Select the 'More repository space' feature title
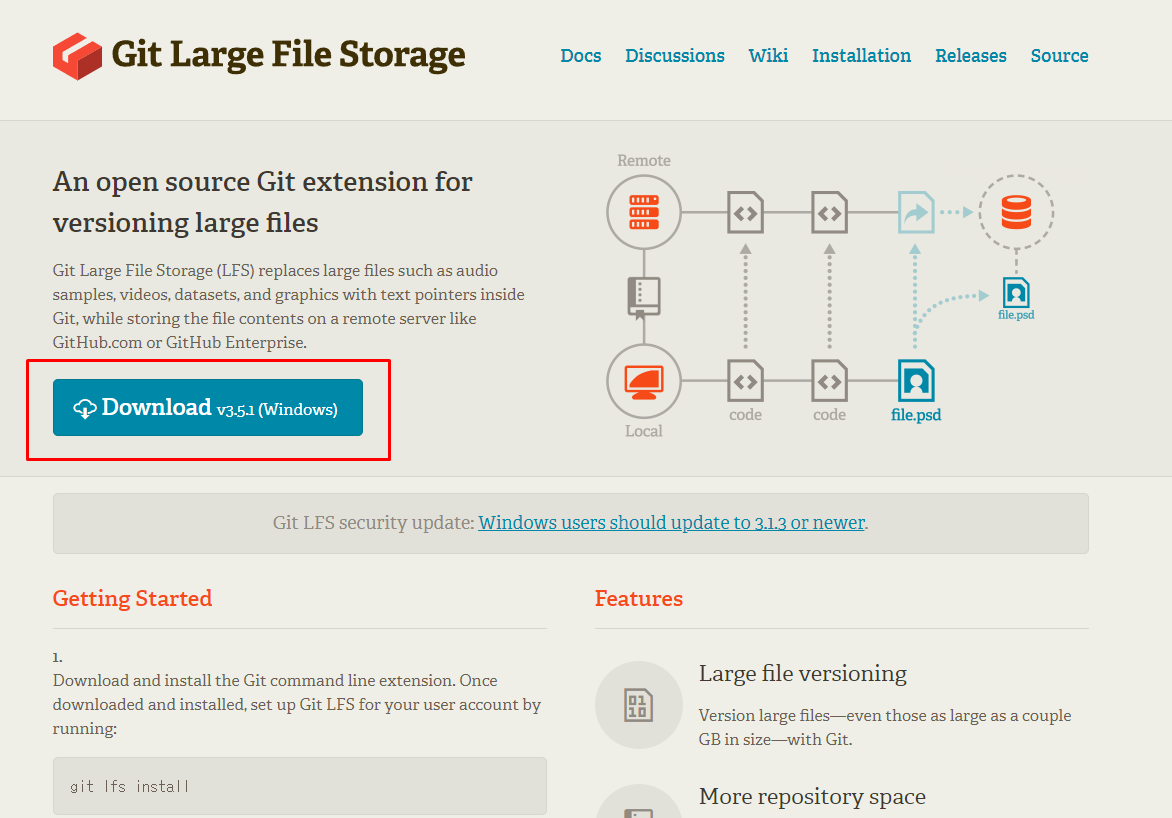This screenshot has width=1172, height=818. (812, 797)
